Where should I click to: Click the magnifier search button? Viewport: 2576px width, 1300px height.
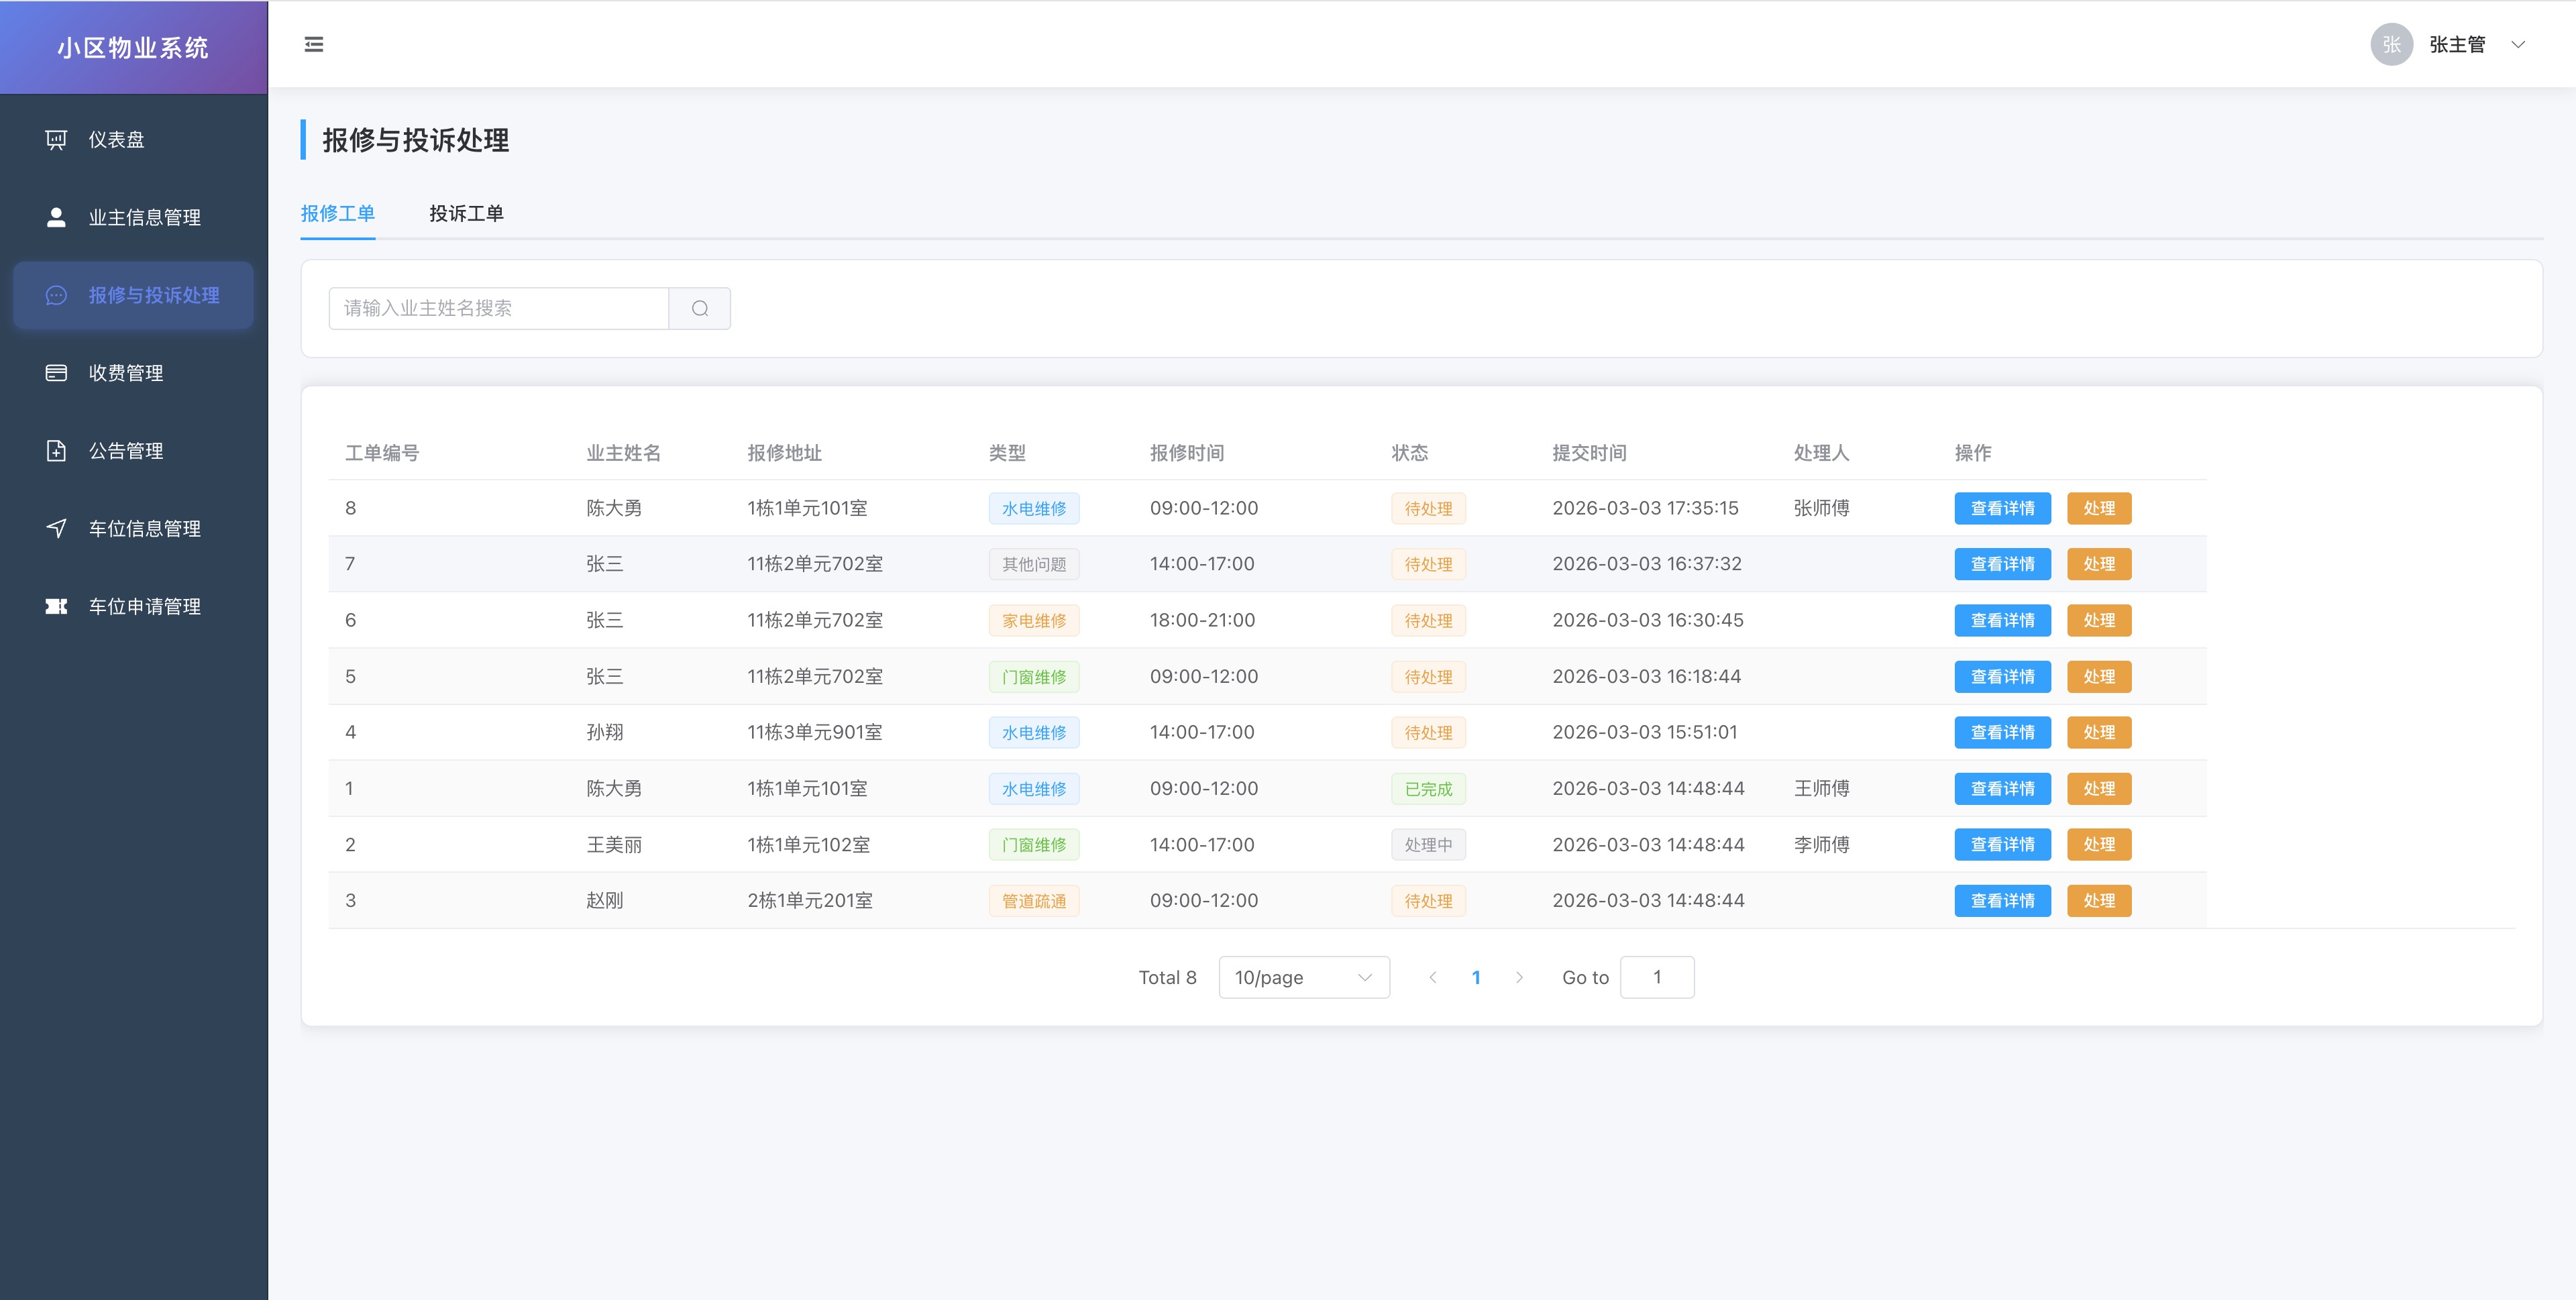700,308
